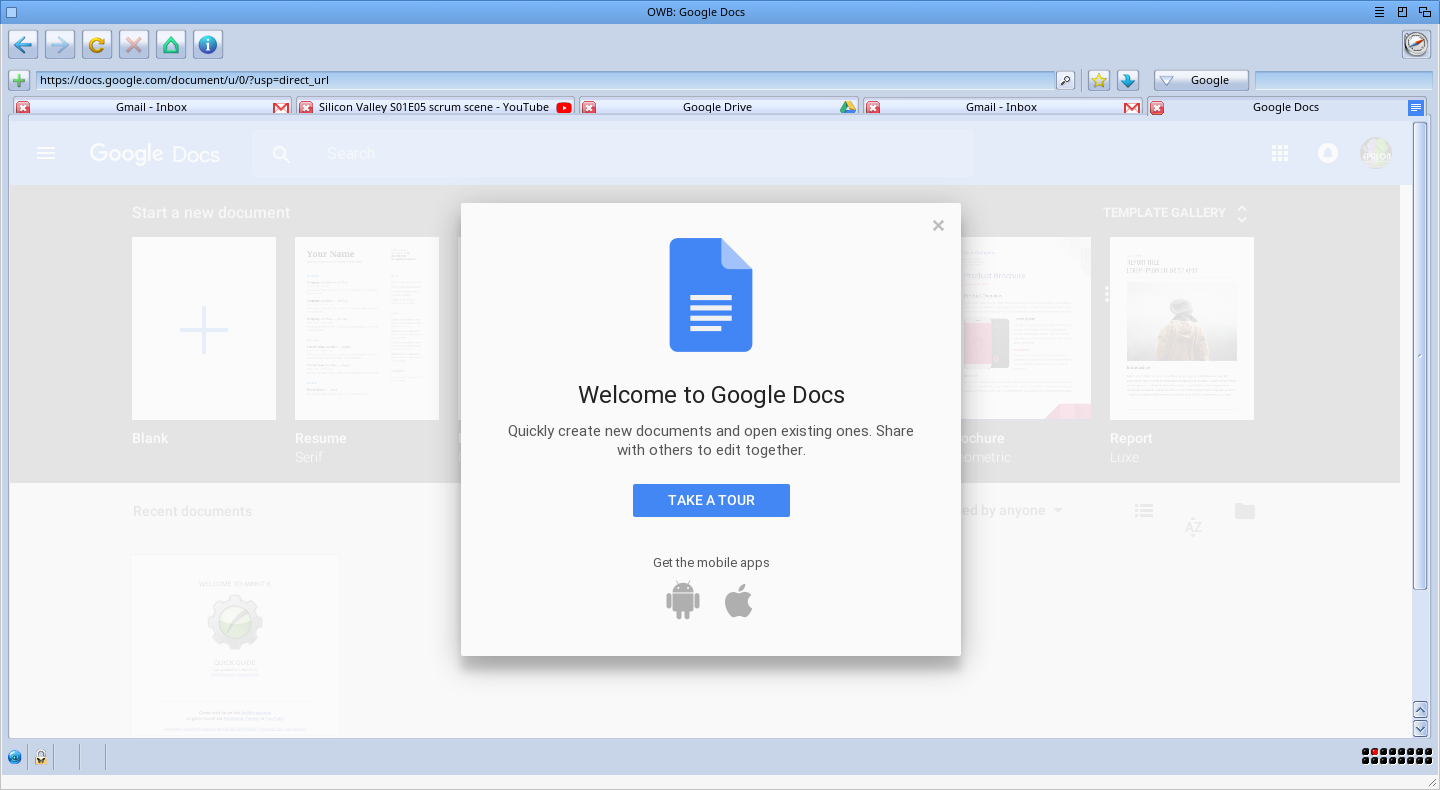Open the Blank new document thumbnail

(204, 329)
